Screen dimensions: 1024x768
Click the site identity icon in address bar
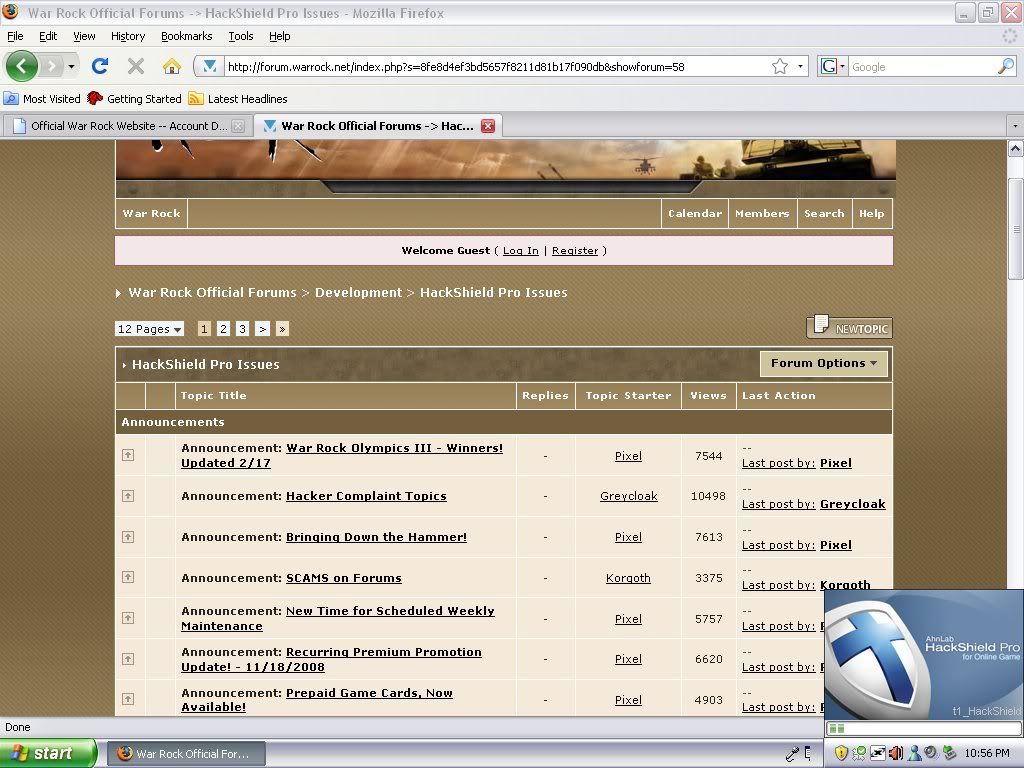(x=209, y=66)
